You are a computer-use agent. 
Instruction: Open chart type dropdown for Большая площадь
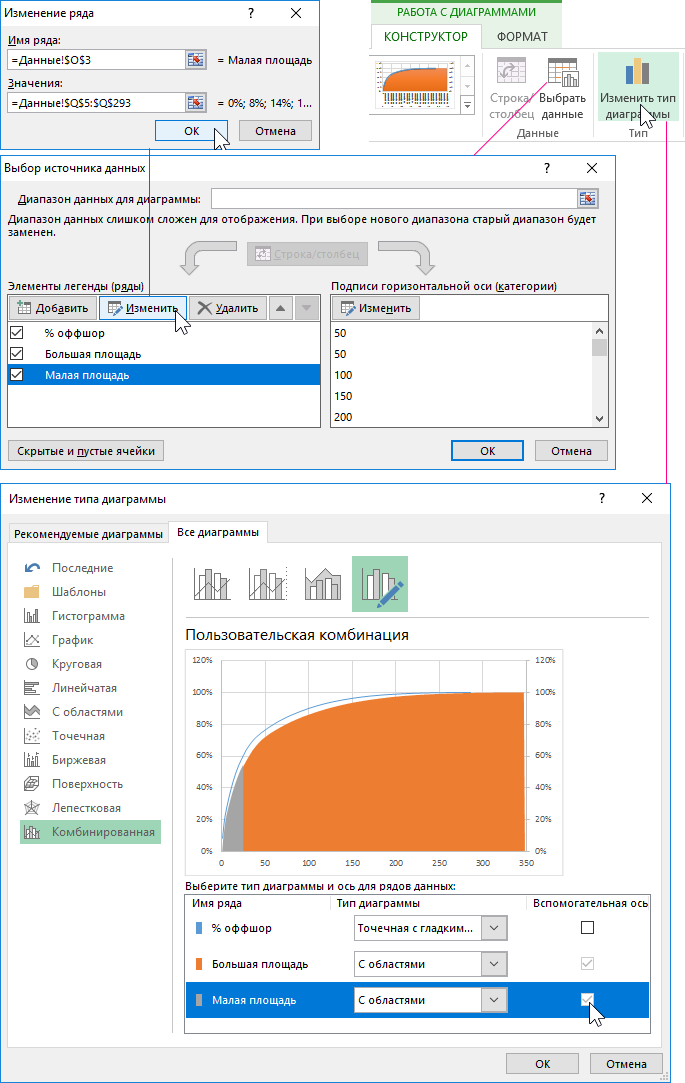point(494,964)
